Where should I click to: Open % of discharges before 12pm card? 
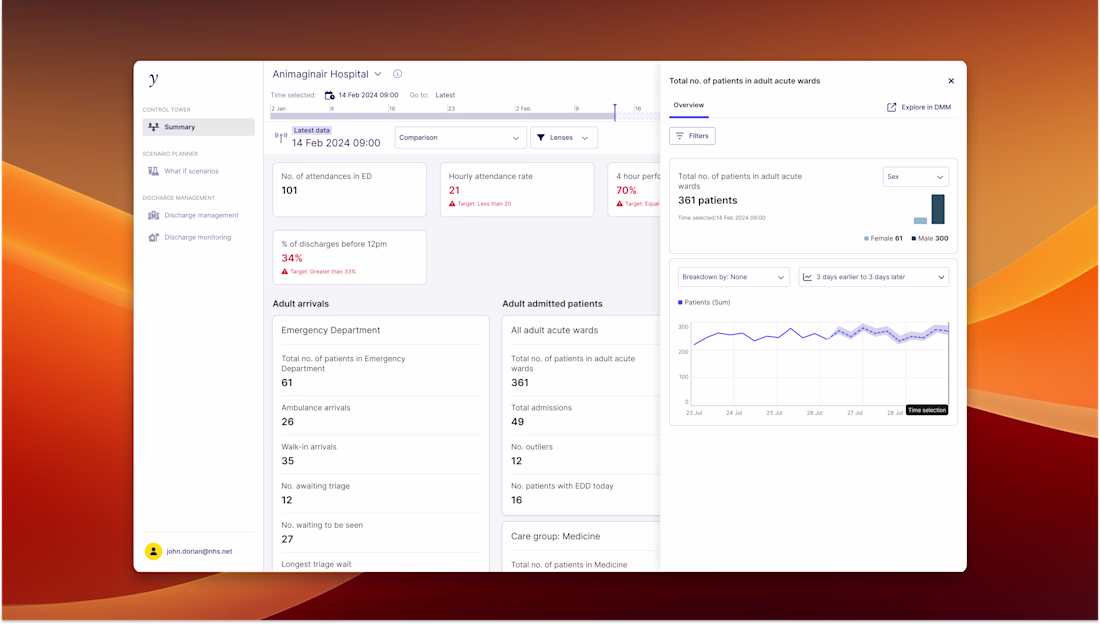[349, 258]
